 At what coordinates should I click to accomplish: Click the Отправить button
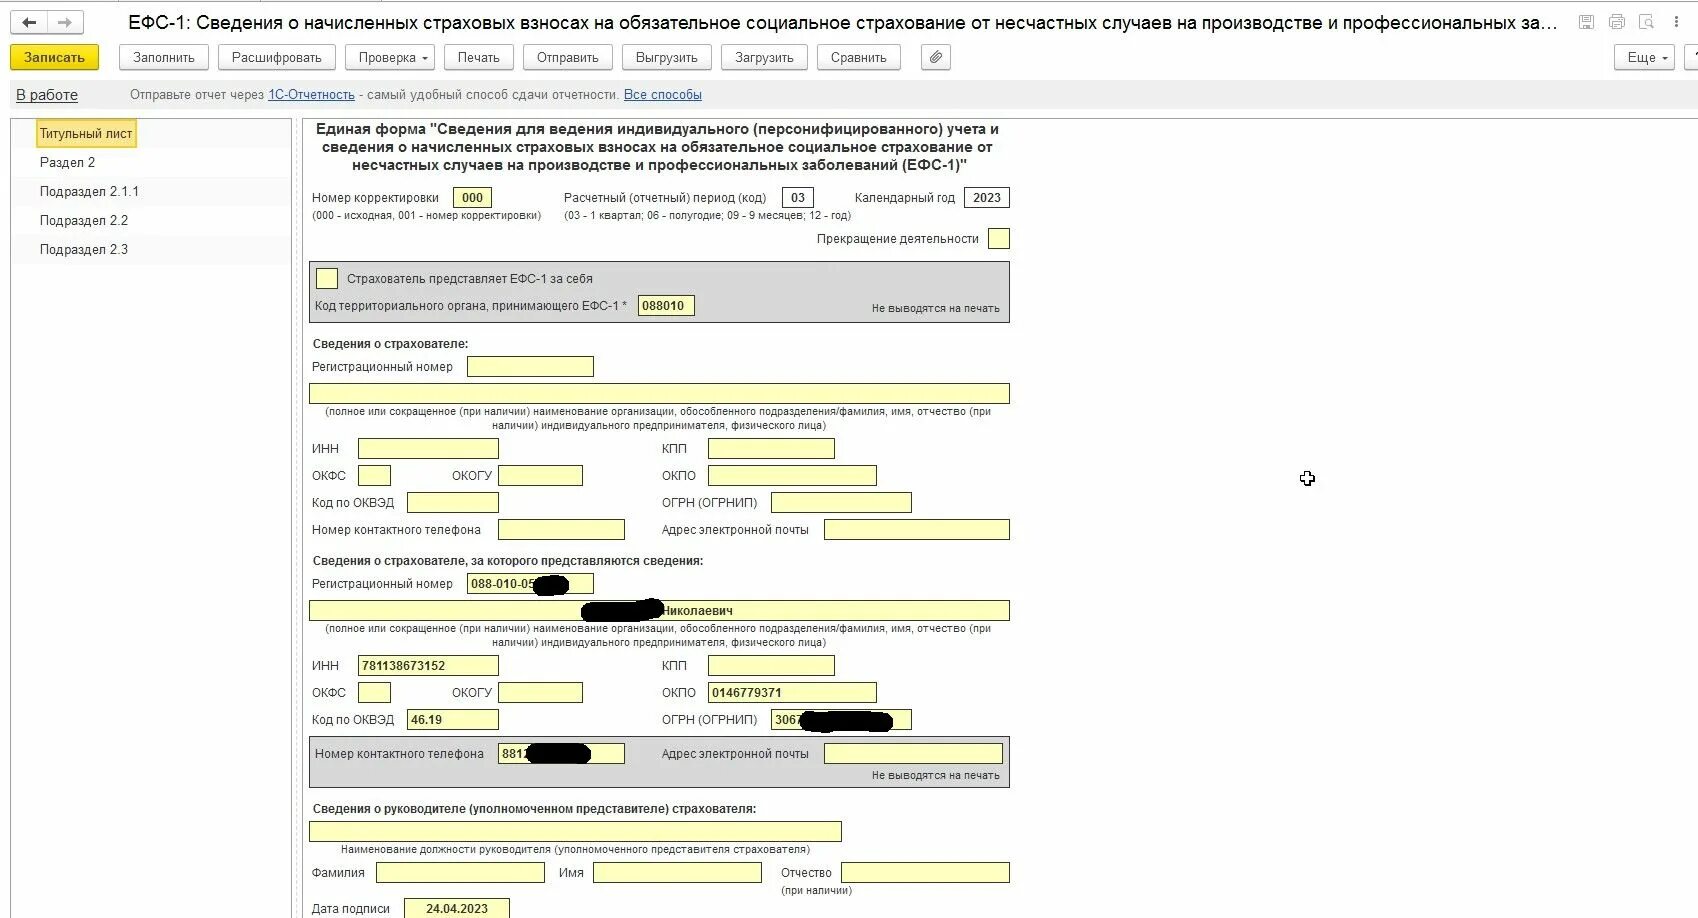tap(568, 58)
